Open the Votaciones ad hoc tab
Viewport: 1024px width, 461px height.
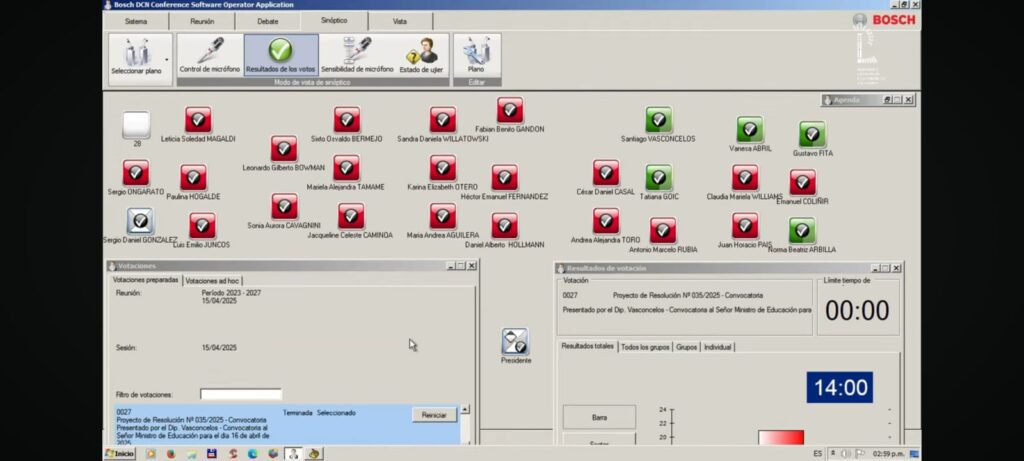point(212,281)
